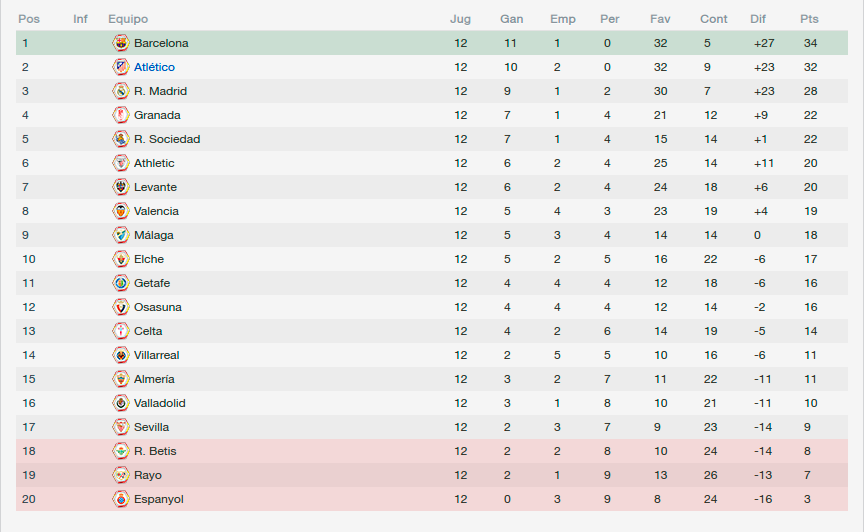Click the Sevilla badge icon
864x532 pixels.
tap(121, 427)
